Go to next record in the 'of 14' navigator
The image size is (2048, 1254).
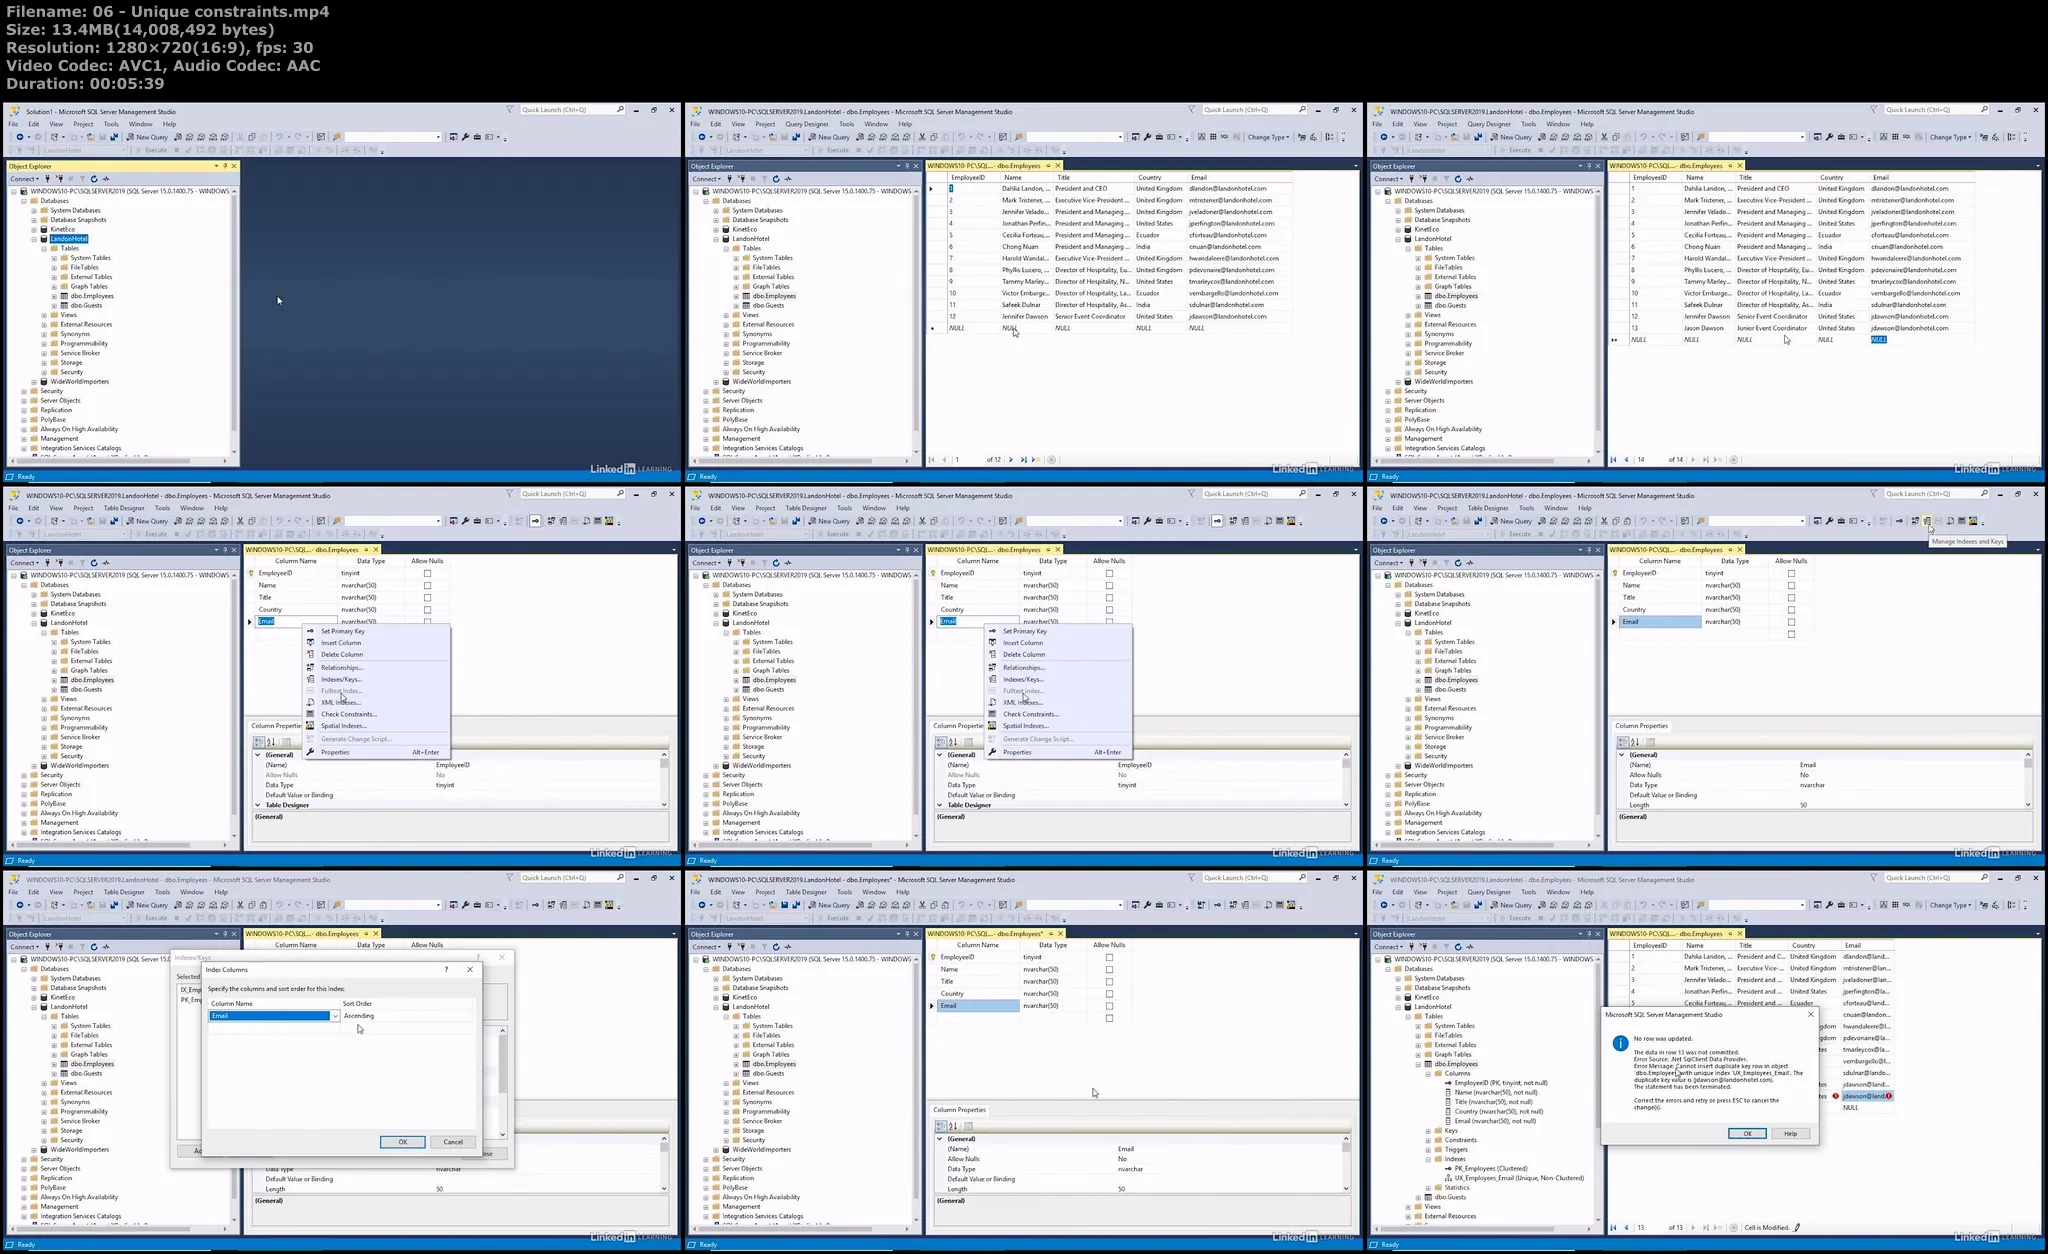[x=1695, y=460]
